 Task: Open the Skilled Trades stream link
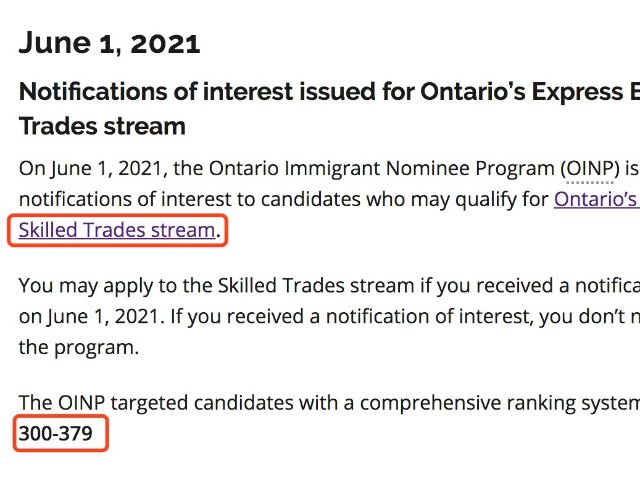[x=117, y=230]
